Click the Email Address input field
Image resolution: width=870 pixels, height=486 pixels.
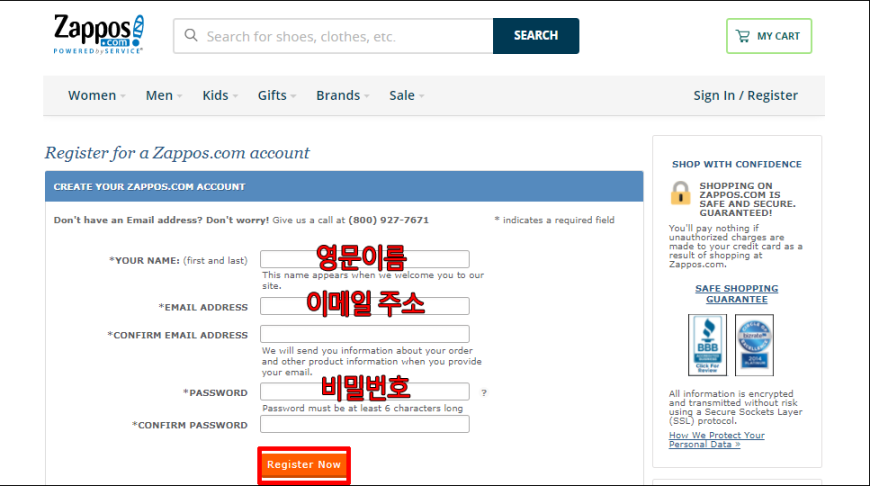tap(365, 306)
